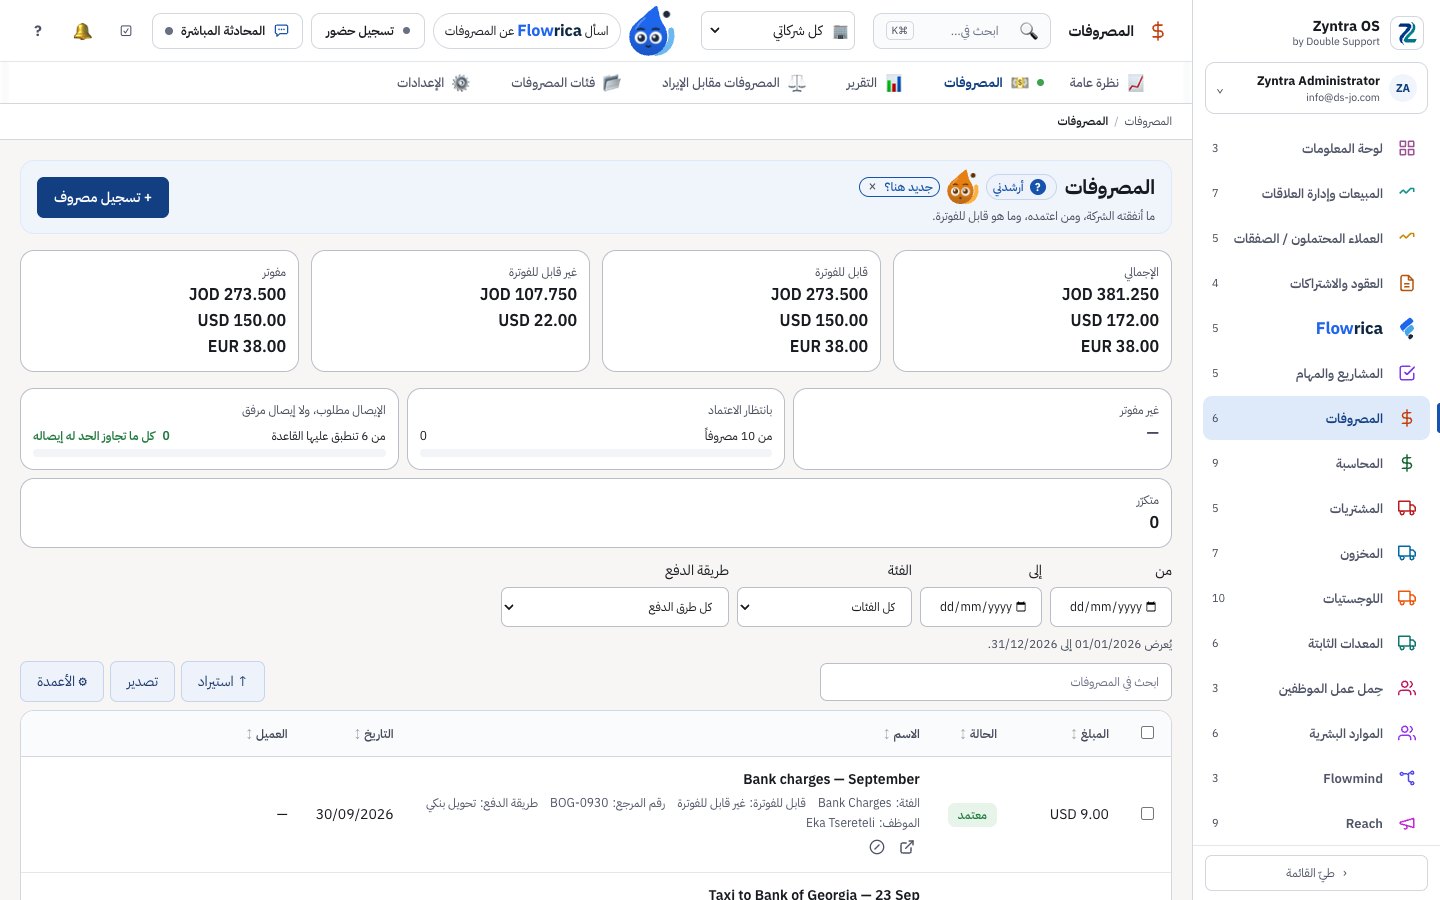The width and height of the screenshot is (1440, 900).
Task: Open المشتريات sidebar module
Action: pyautogui.click(x=1315, y=508)
